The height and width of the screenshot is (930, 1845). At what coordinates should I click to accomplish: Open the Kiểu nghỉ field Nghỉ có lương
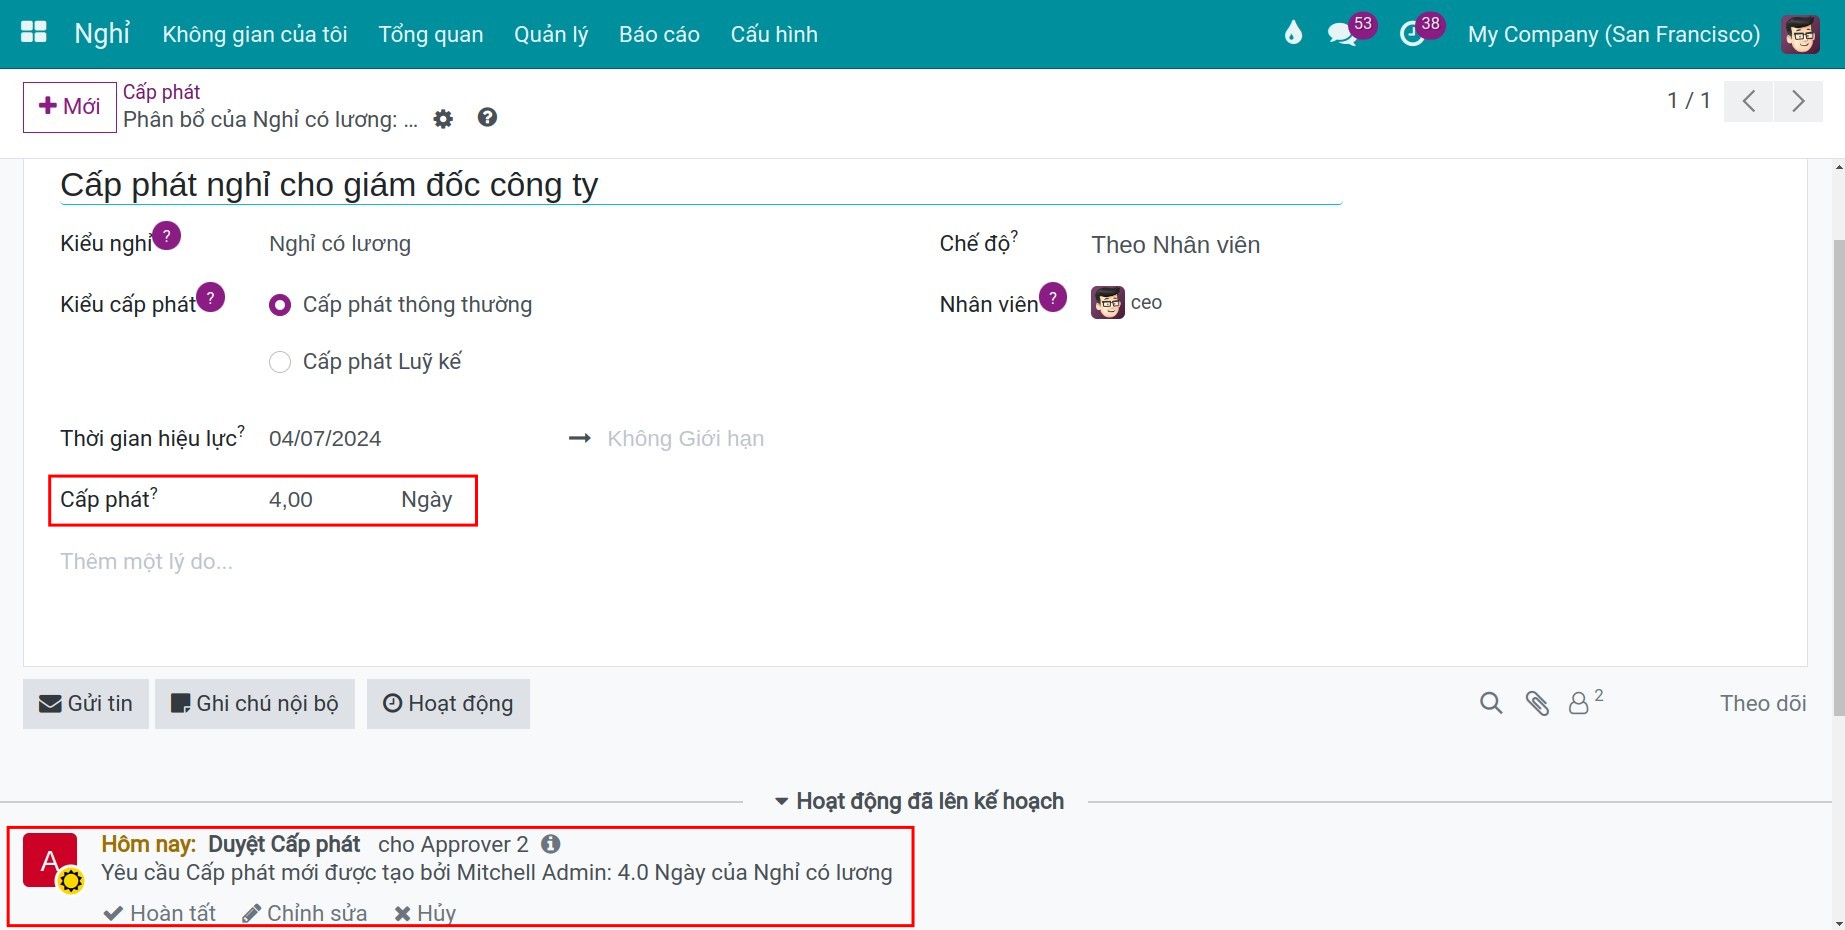tap(340, 244)
